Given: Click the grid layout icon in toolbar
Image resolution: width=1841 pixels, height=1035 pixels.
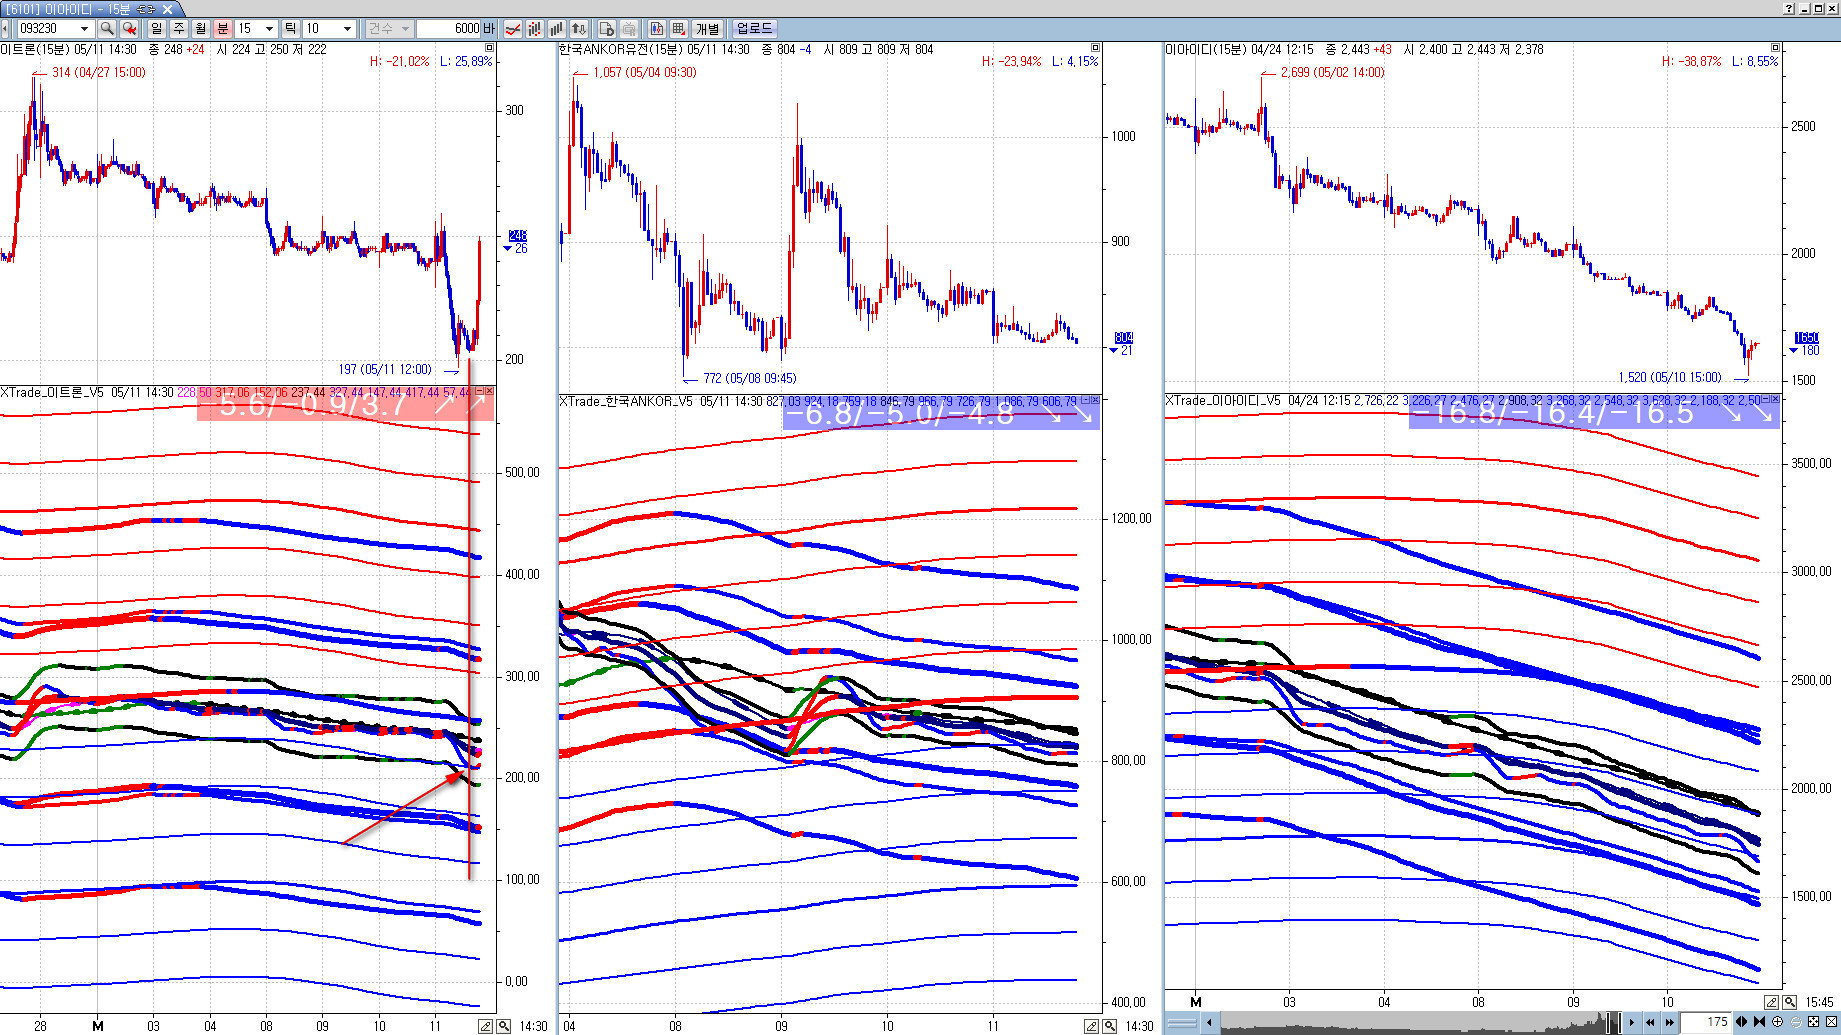Looking at the screenshot, I should coord(679,29).
